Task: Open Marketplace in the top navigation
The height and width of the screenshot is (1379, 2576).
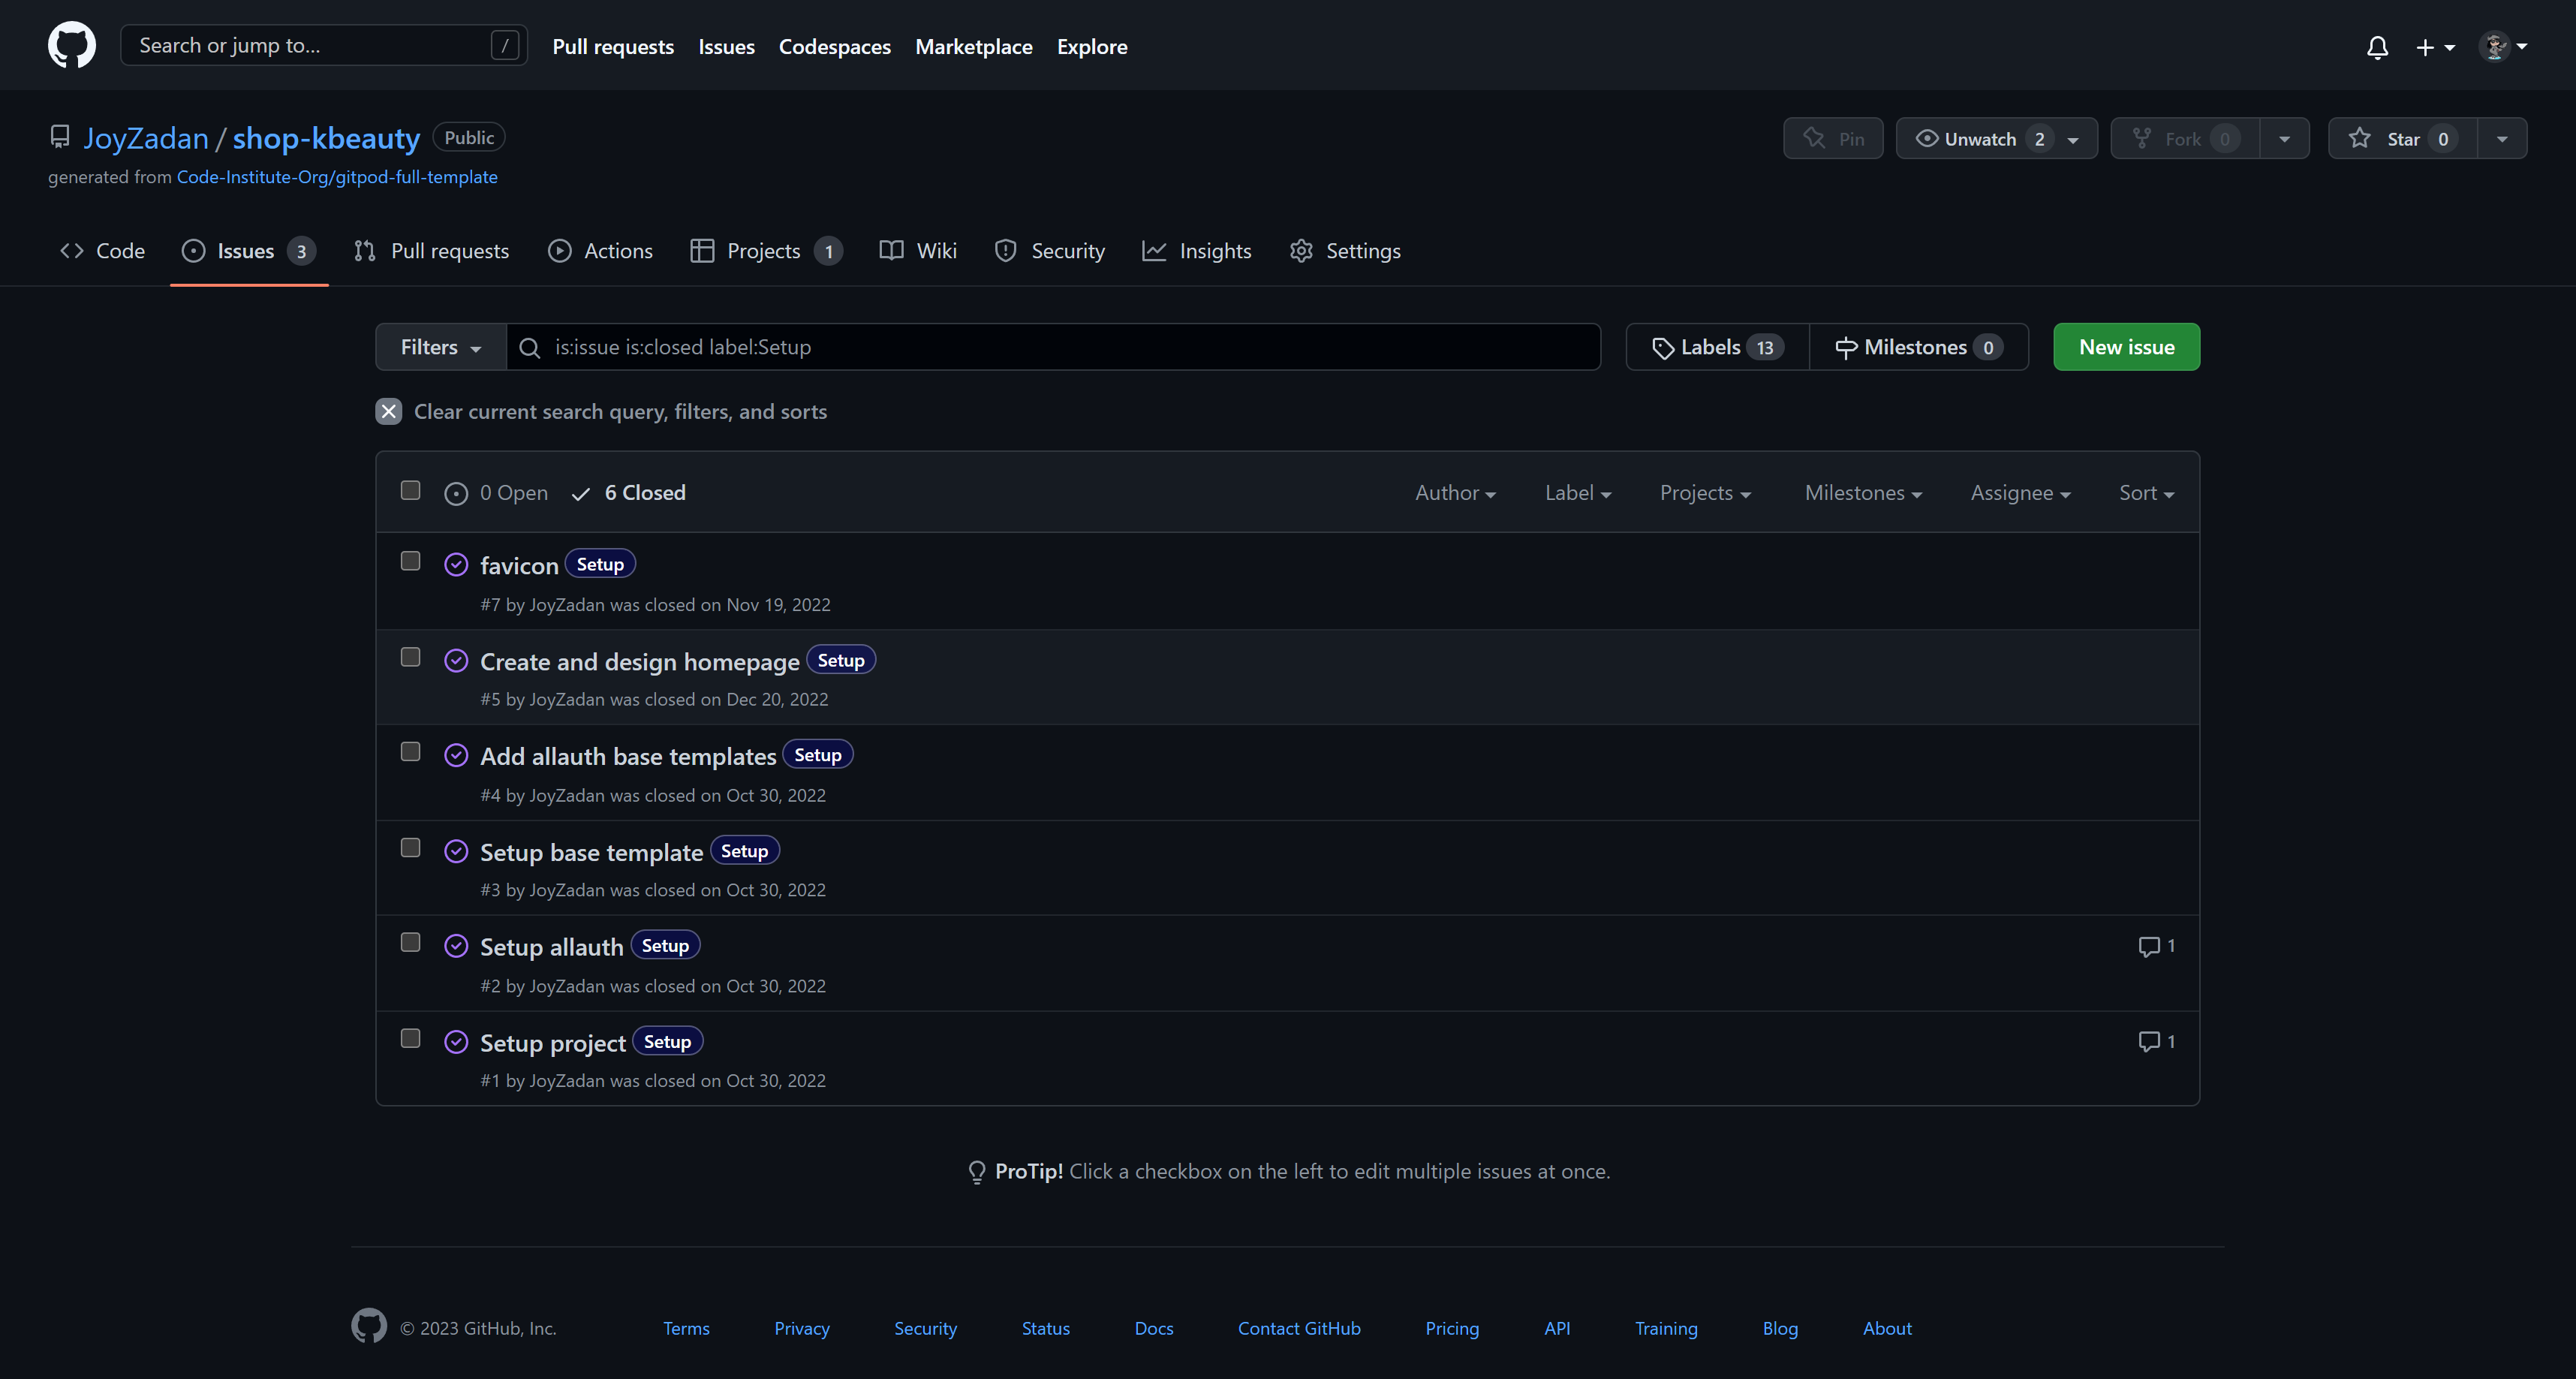Action: (973, 46)
